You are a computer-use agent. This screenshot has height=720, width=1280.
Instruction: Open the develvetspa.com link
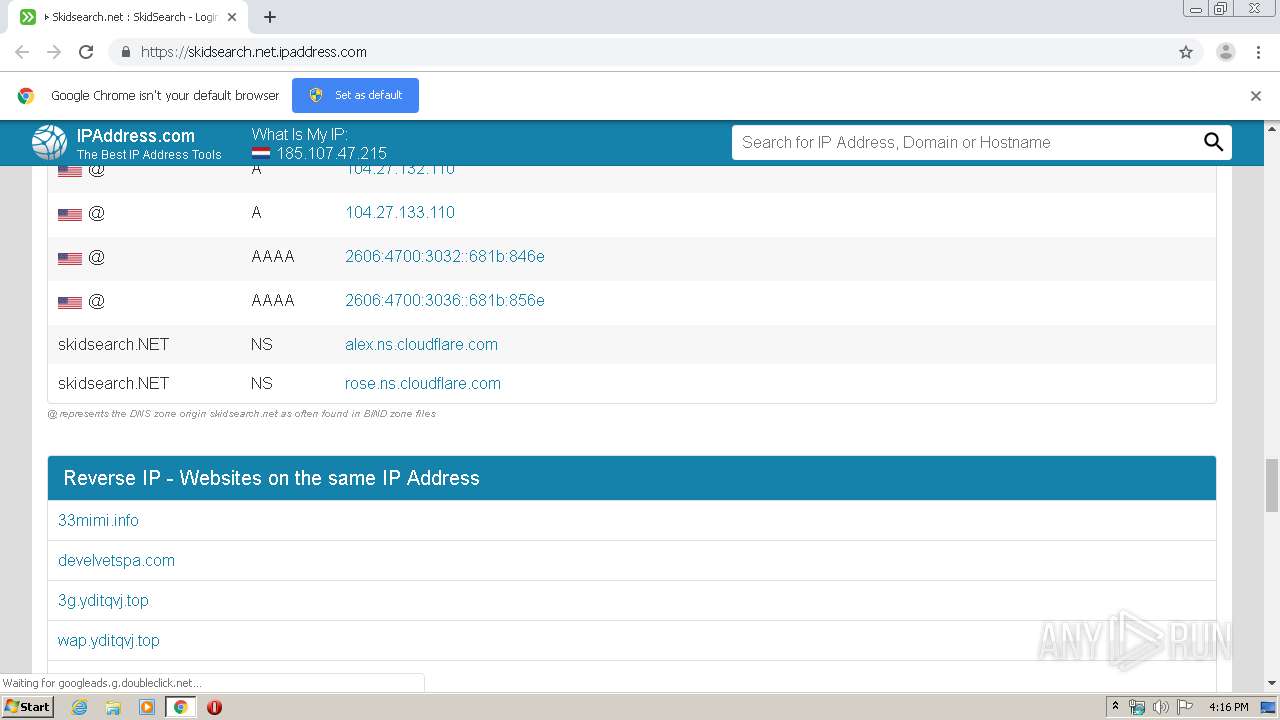[116, 560]
